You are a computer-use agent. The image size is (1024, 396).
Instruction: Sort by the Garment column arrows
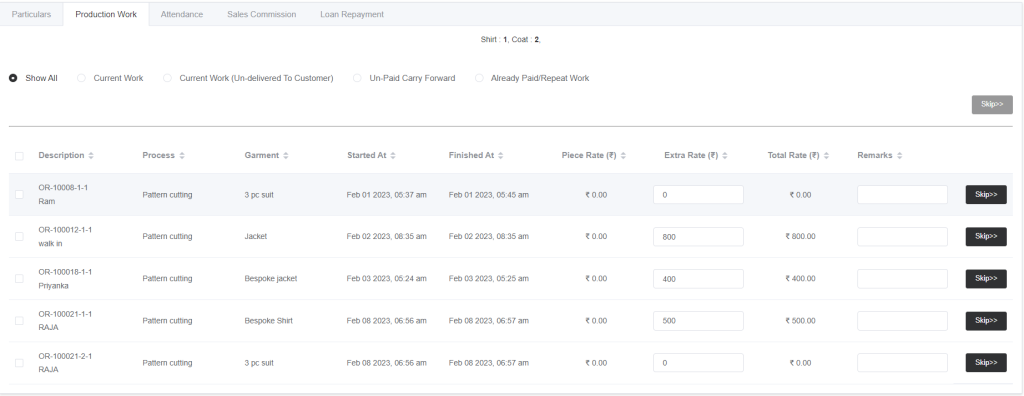point(286,156)
